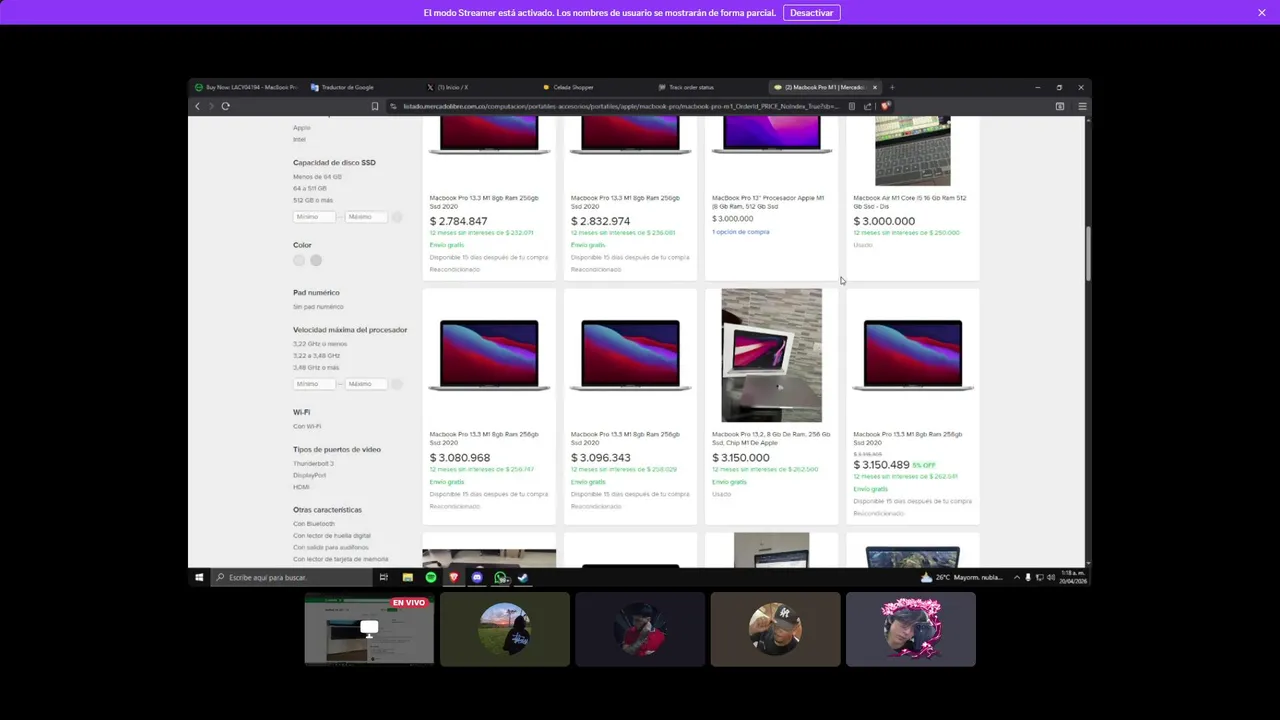Viewport: 1280px width, 720px height.
Task: Open Discord from the taskbar
Action: (477, 577)
